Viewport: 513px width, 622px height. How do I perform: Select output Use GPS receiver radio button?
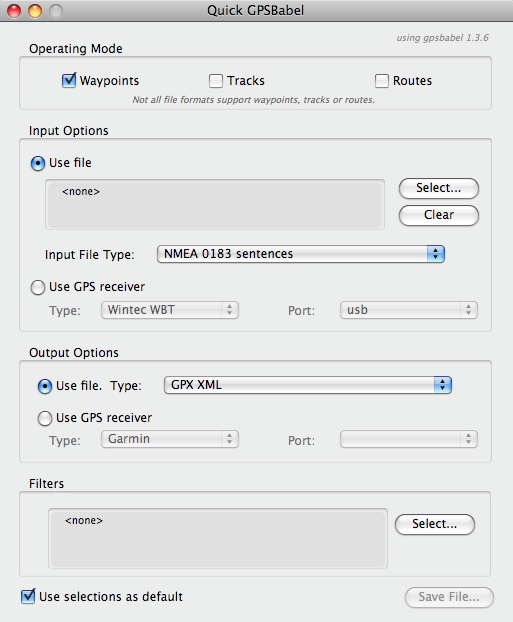click(44, 418)
